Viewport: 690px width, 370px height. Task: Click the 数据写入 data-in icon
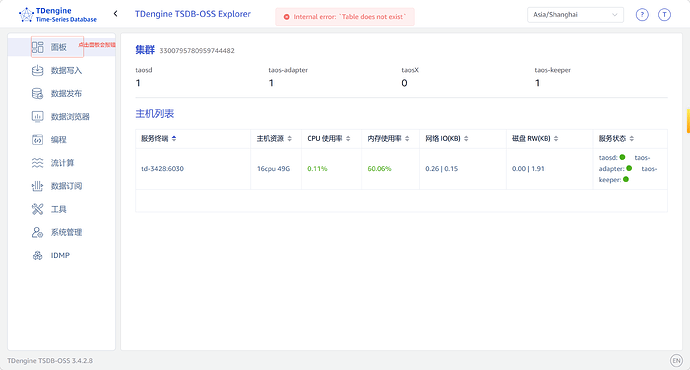click(x=37, y=70)
